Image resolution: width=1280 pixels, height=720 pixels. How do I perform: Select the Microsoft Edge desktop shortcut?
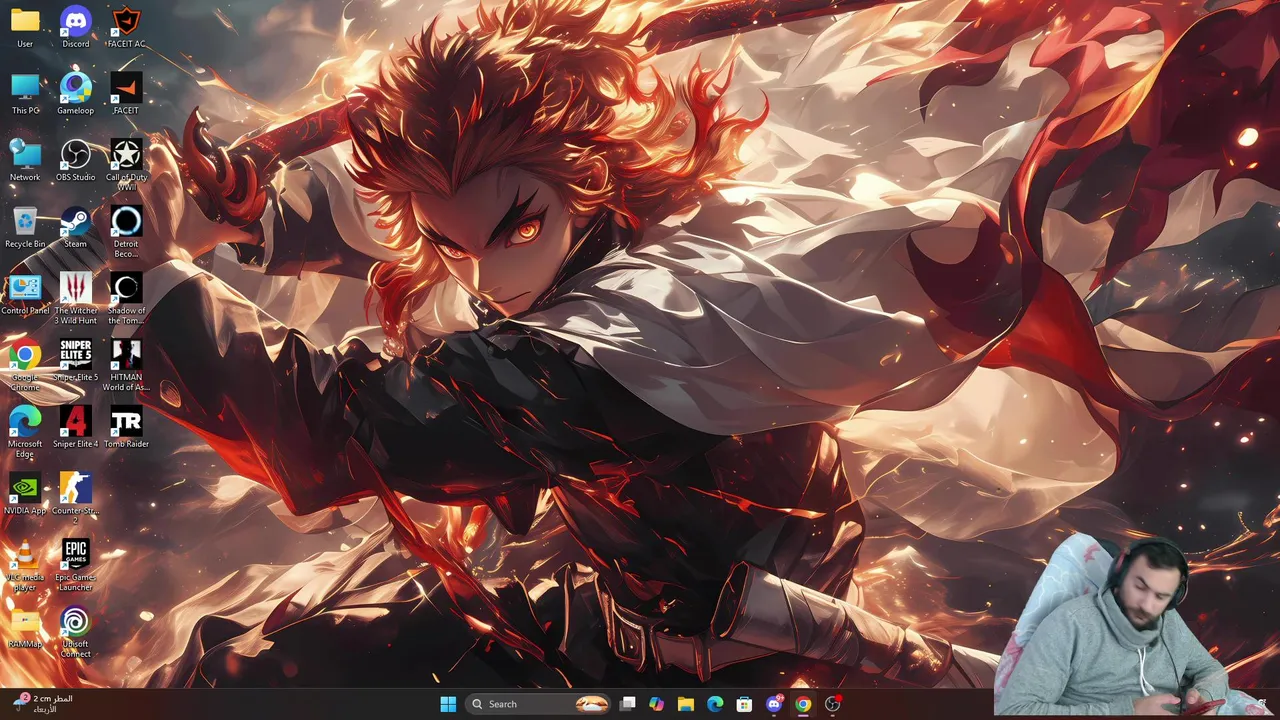pyautogui.click(x=25, y=433)
